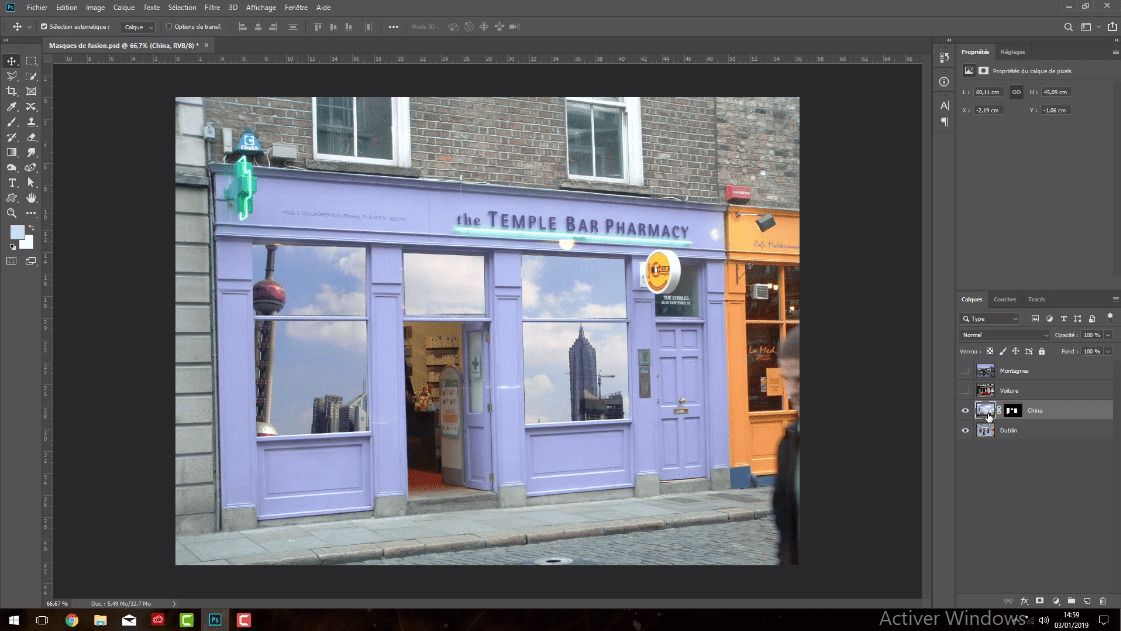Open the Fond fill dropdown arrow
The image size is (1121, 631).
1108,352
